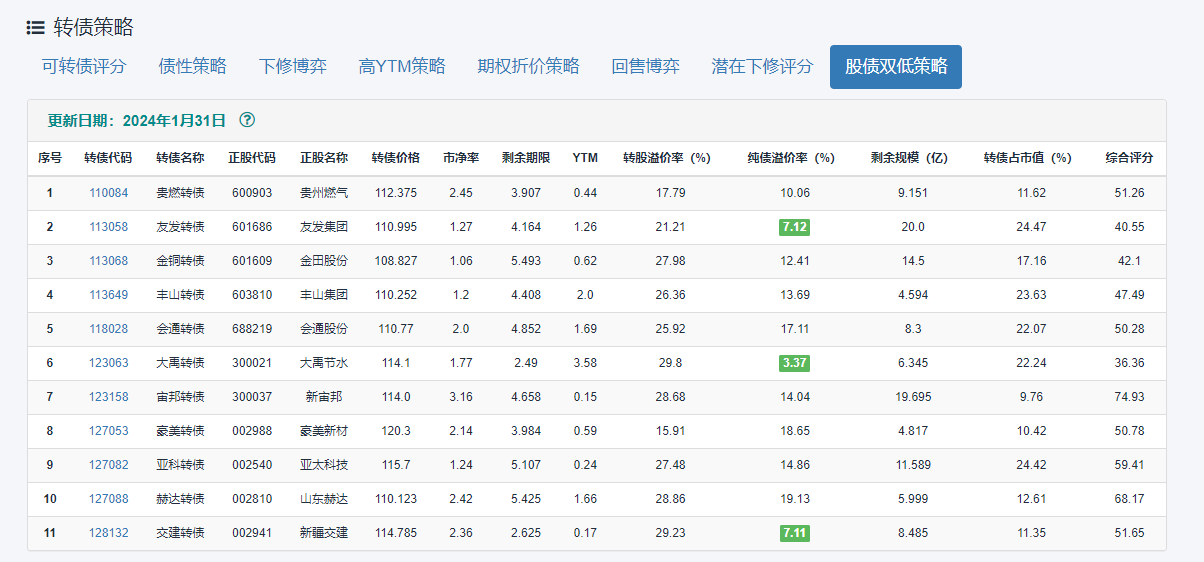Image resolution: width=1204 pixels, height=562 pixels.
Task: Click the green 3.37 premium badge
Action: [795, 363]
